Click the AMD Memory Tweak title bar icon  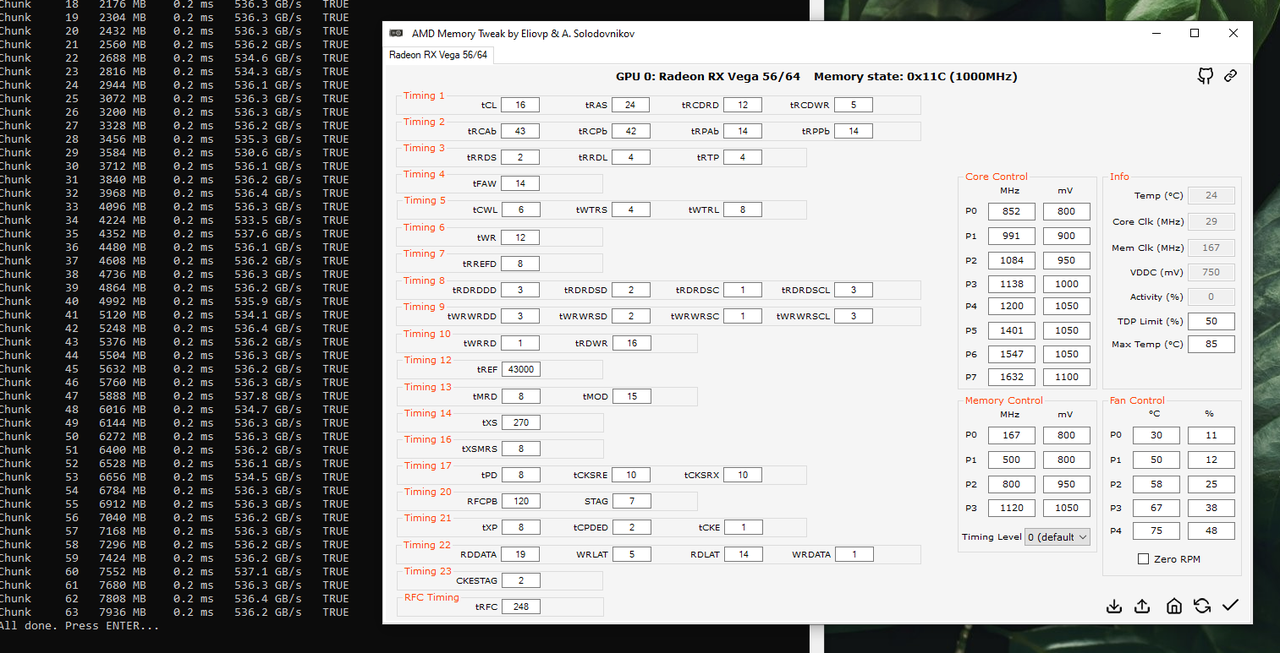[x=397, y=33]
